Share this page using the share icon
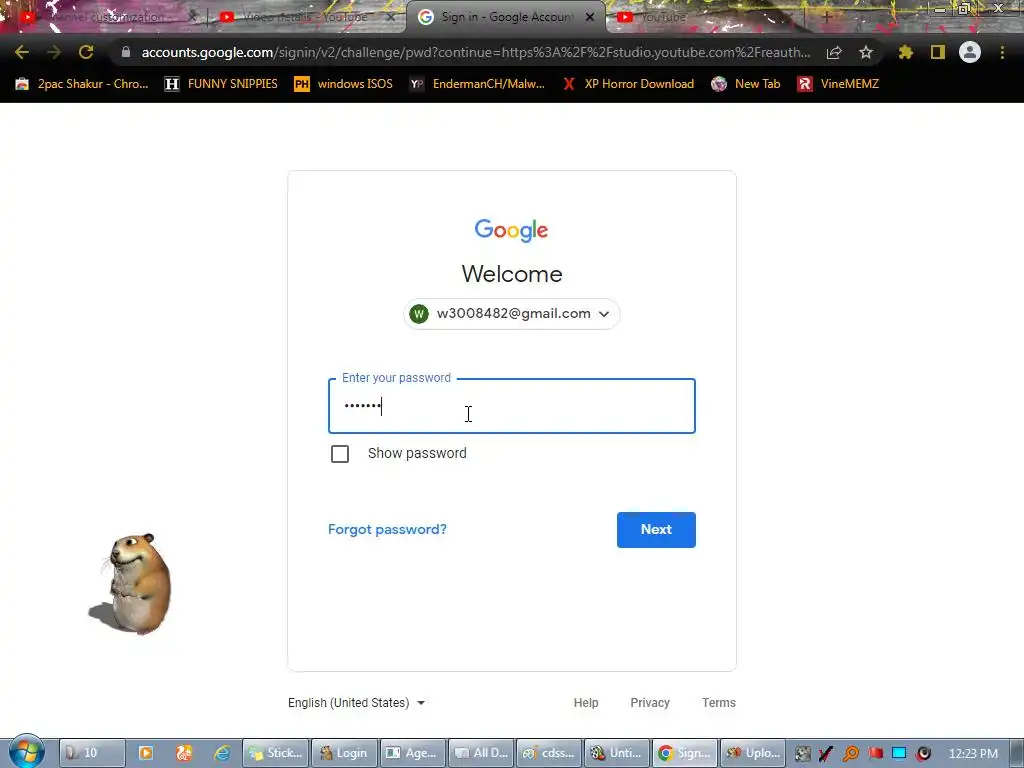The height and width of the screenshot is (768, 1024). point(834,52)
